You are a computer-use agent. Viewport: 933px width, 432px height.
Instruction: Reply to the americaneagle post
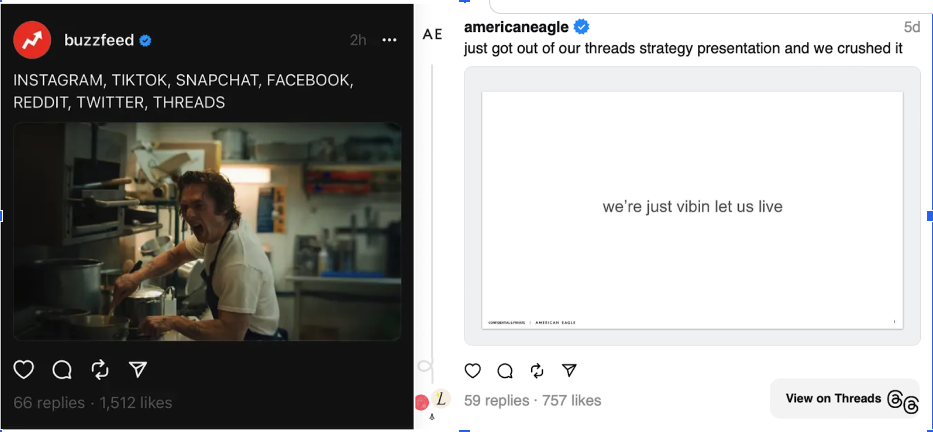[505, 371]
